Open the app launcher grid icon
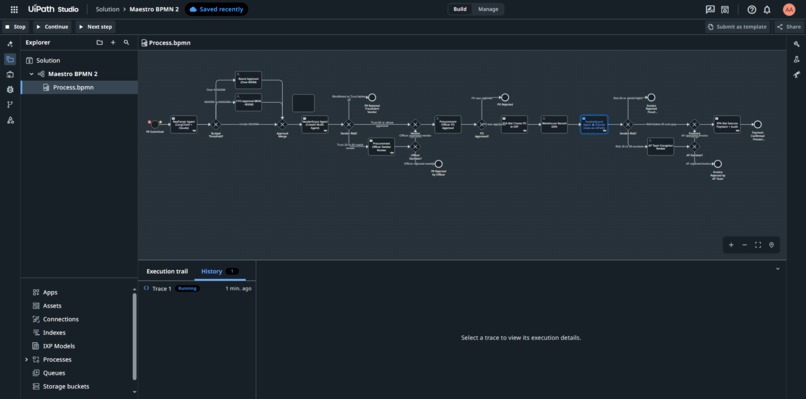Screen dimensions: 806x399 coord(14,9)
